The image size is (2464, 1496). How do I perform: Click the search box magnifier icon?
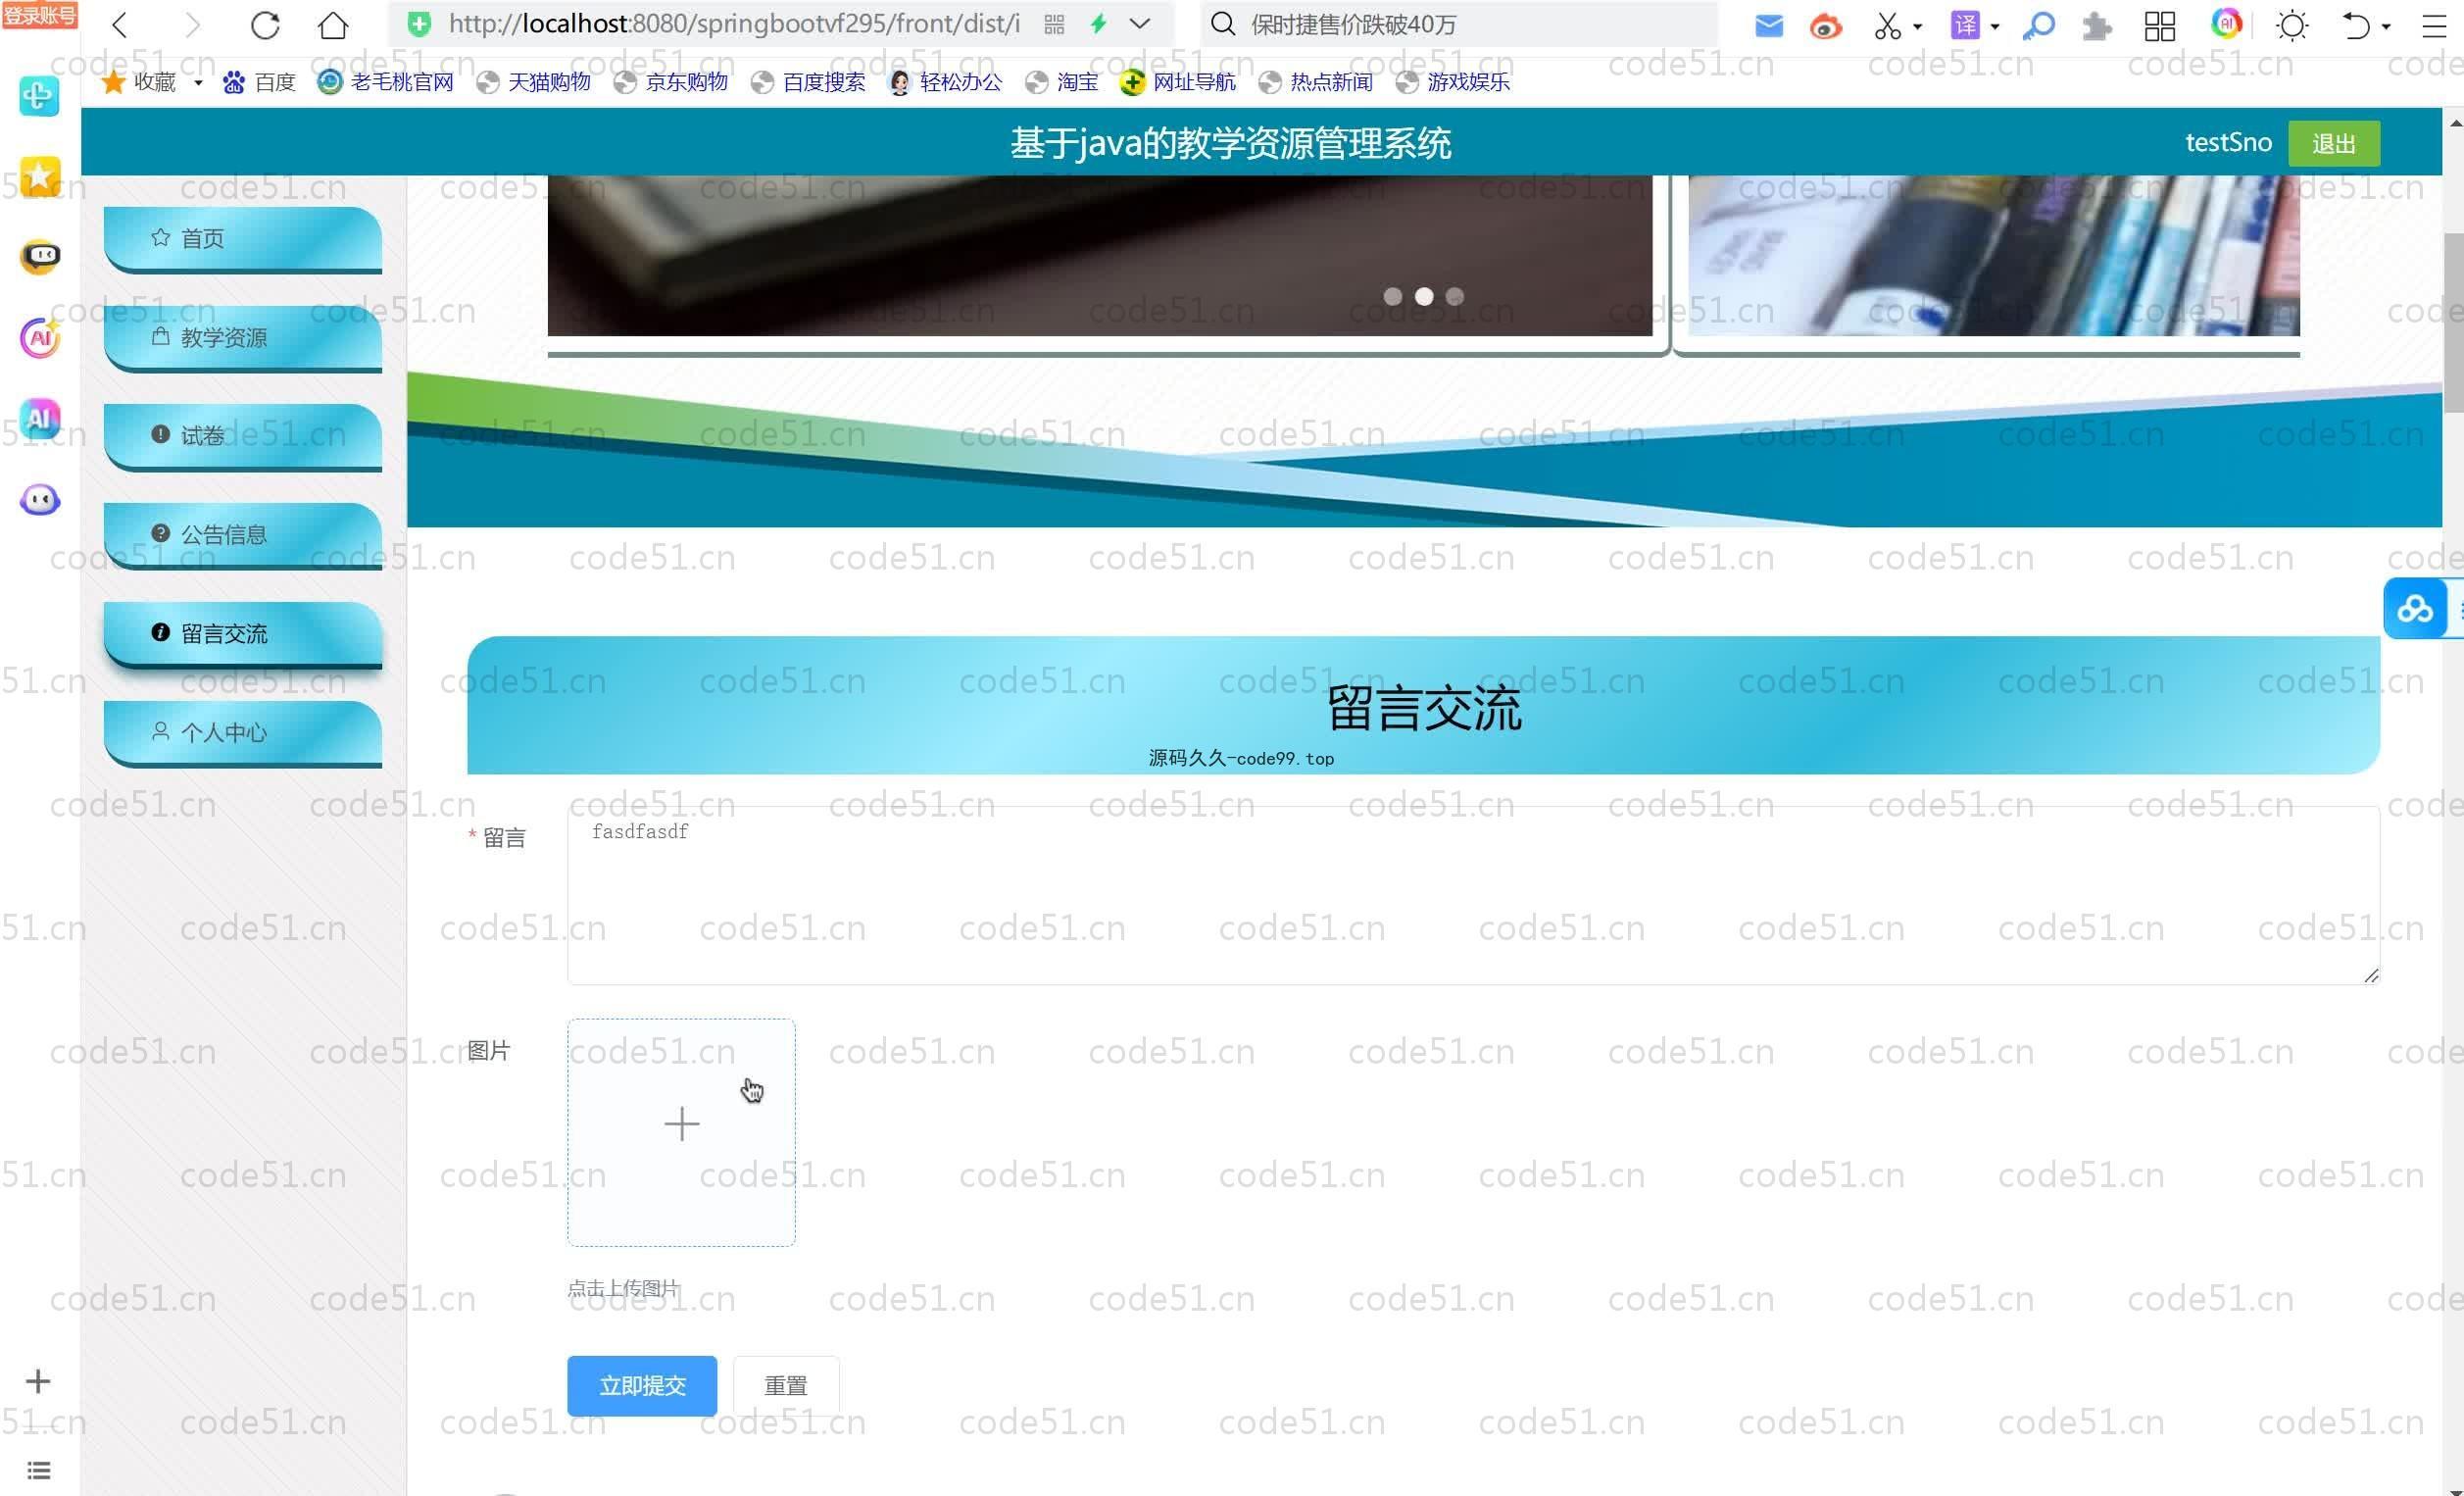coord(1222,24)
